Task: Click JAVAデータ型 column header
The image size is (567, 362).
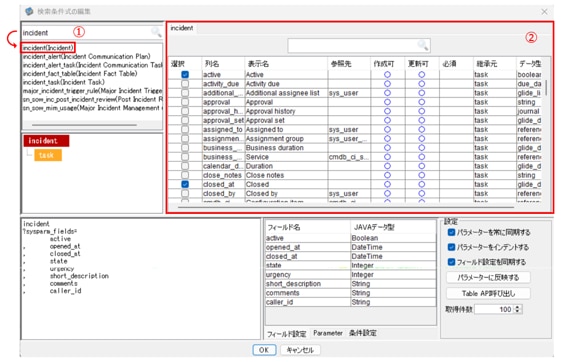Action: (393, 227)
